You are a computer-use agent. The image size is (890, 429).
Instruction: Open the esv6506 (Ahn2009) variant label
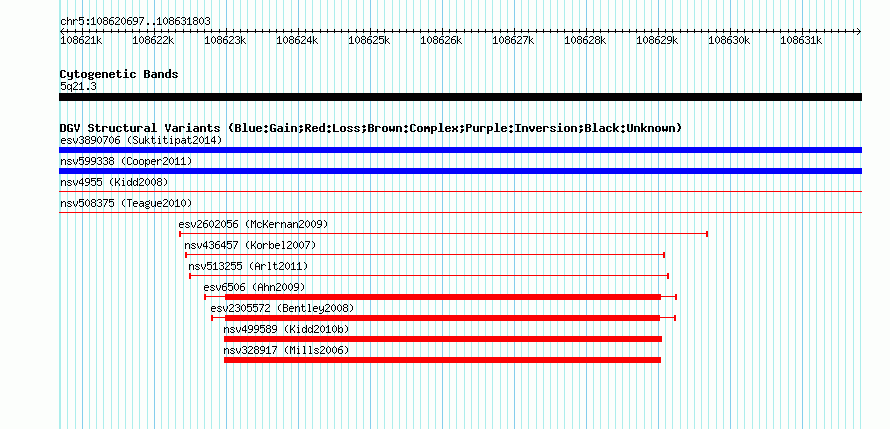tap(254, 287)
